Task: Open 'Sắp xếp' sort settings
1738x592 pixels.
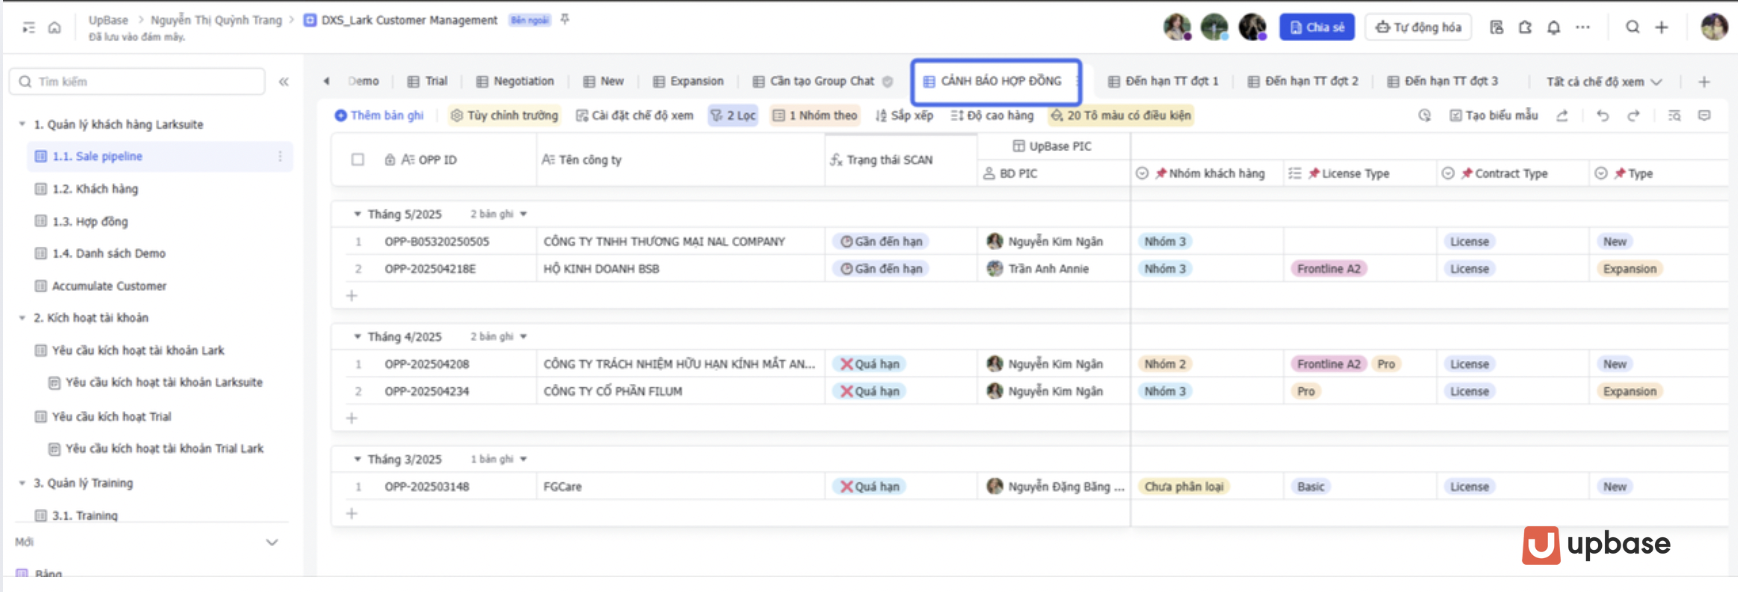Action: 904,116
